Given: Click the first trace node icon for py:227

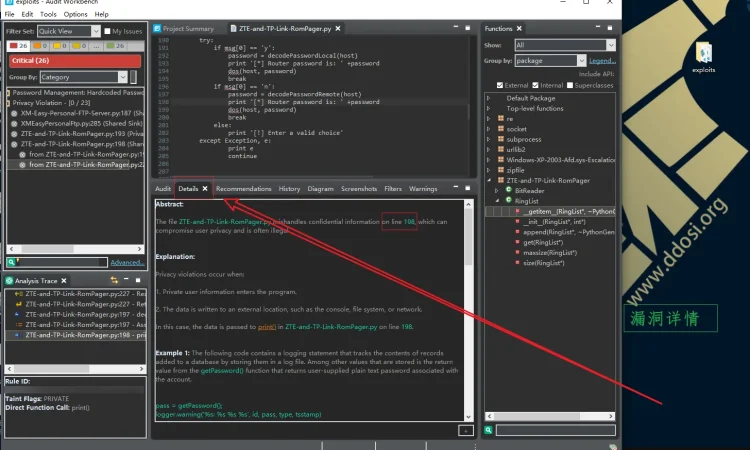Looking at the screenshot, I should [18, 294].
